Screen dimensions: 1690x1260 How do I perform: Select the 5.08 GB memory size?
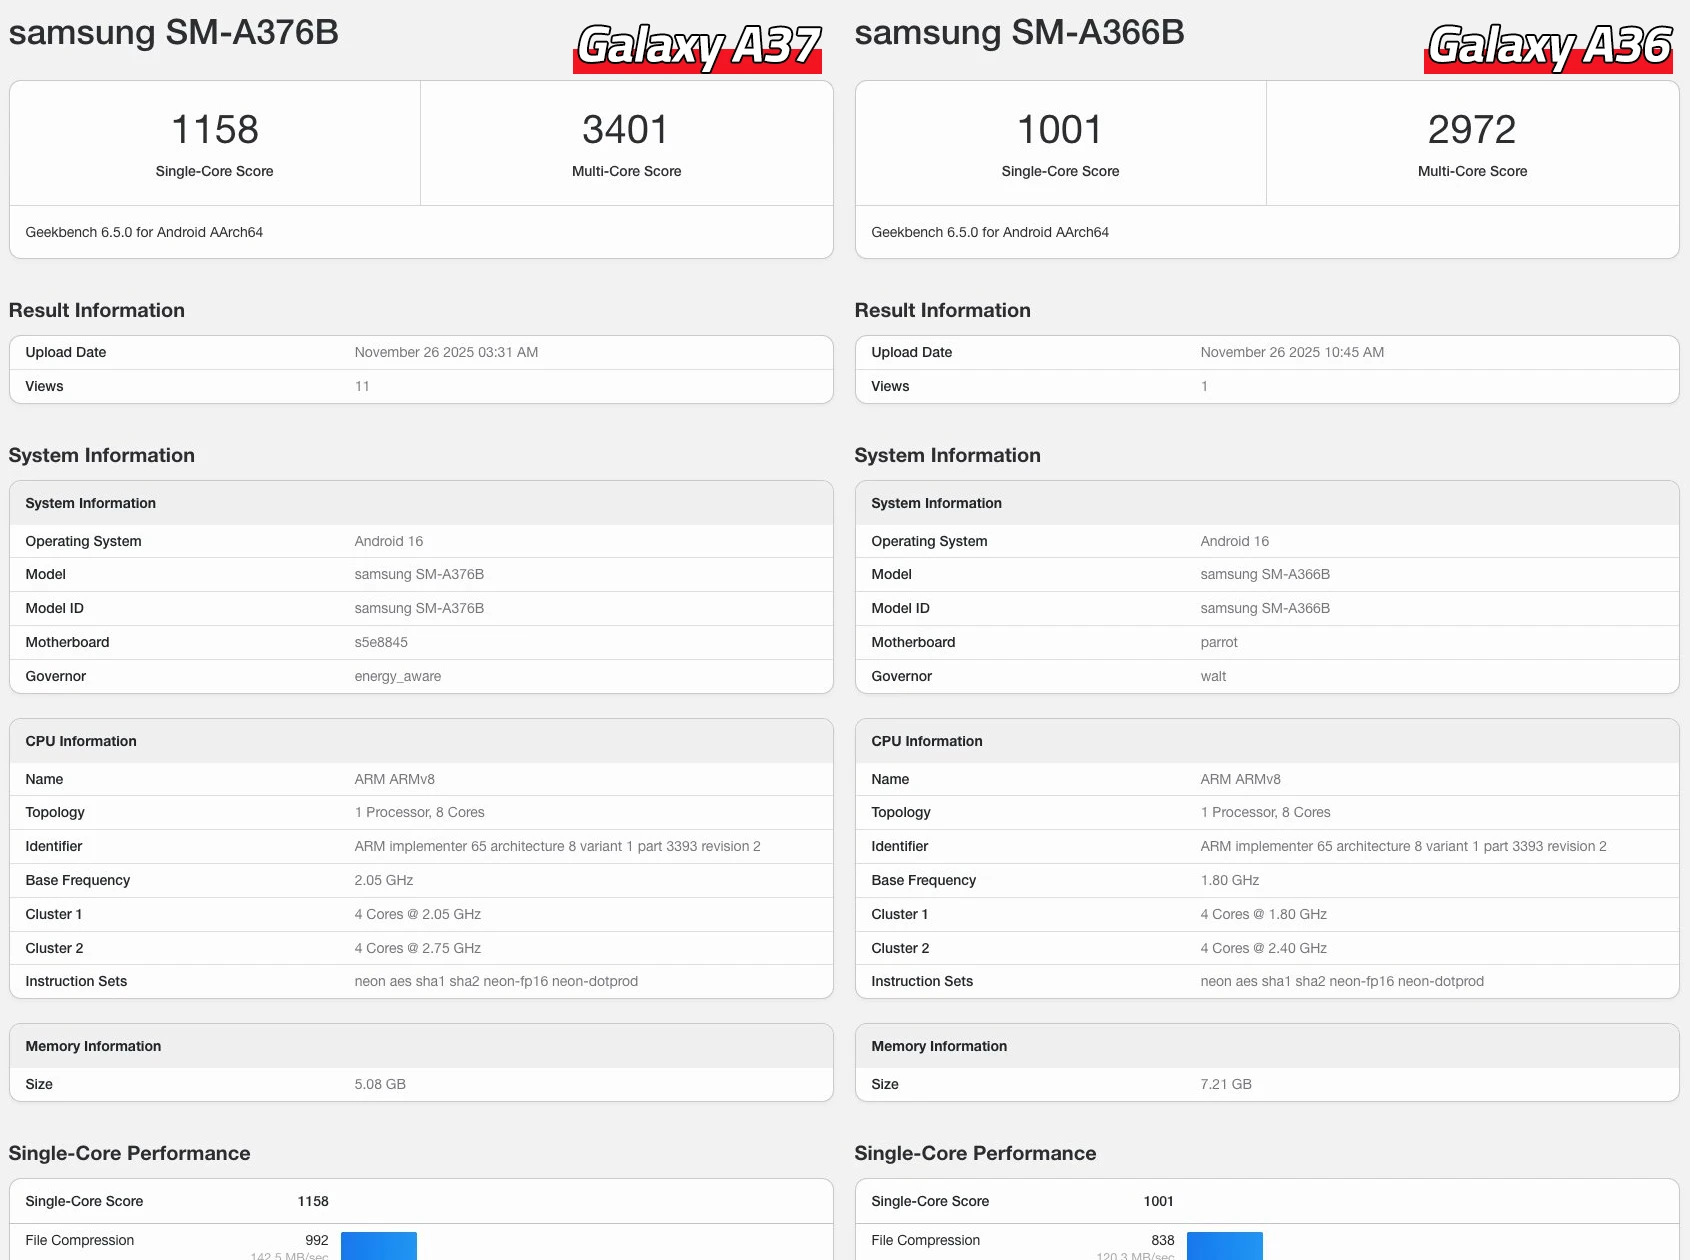(380, 1084)
